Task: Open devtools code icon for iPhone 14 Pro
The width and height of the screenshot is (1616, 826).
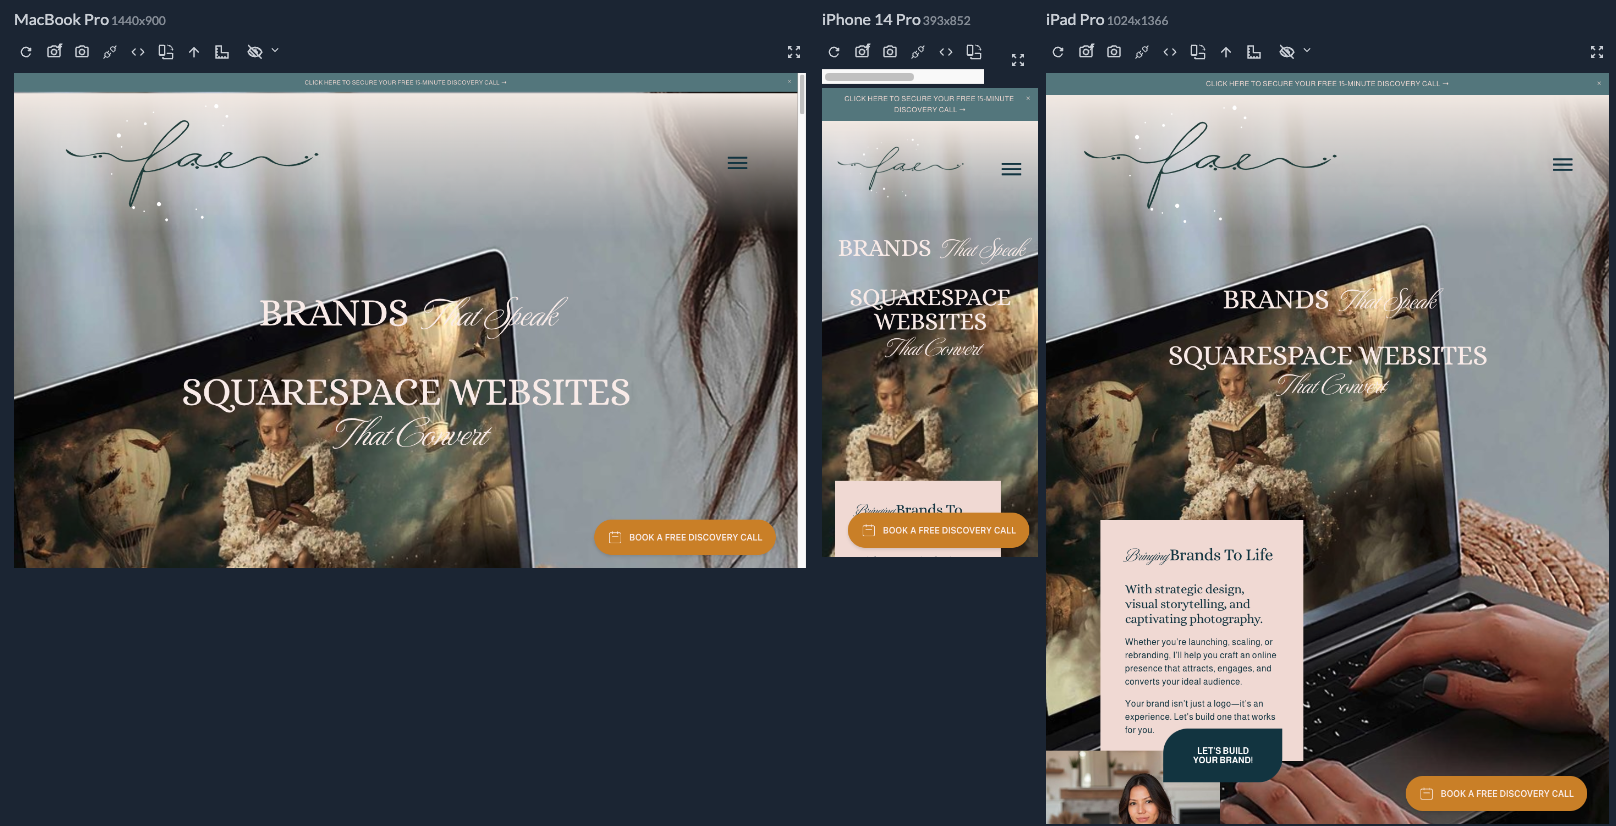Action: (x=946, y=52)
